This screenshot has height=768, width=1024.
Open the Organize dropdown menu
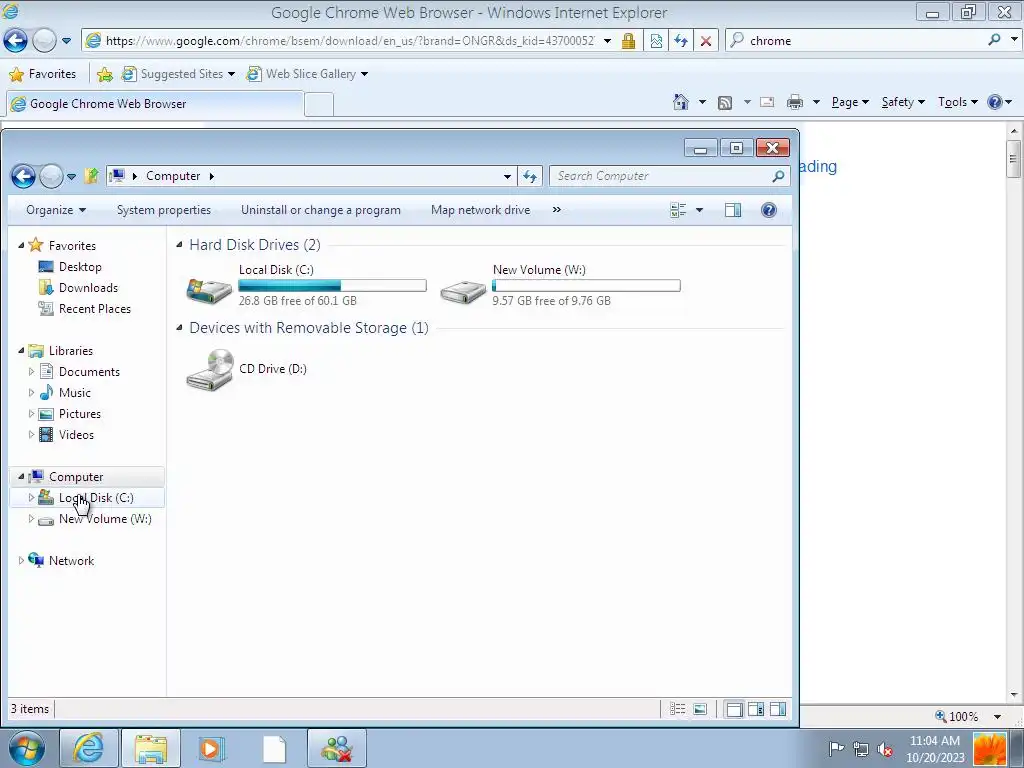[x=56, y=210]
